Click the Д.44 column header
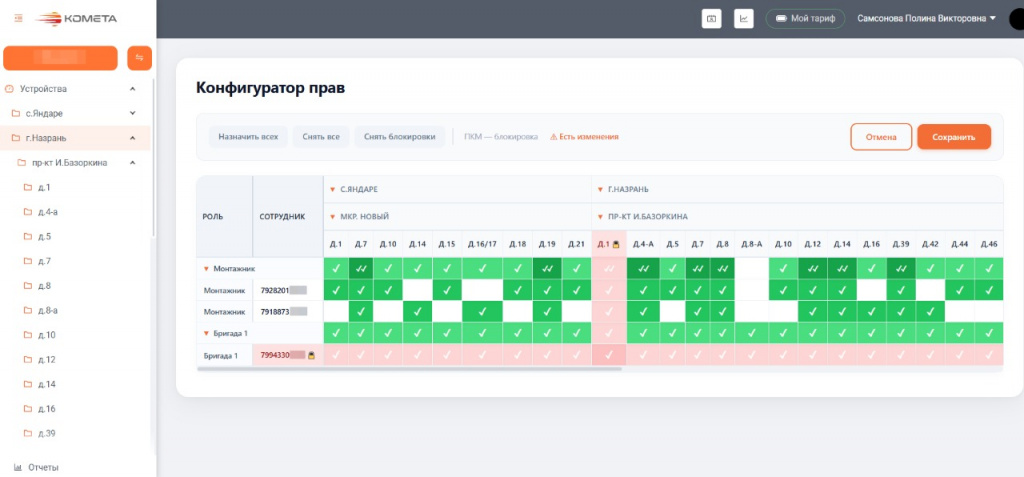Screen dimensions: 1024x477 tap(959, 244)
